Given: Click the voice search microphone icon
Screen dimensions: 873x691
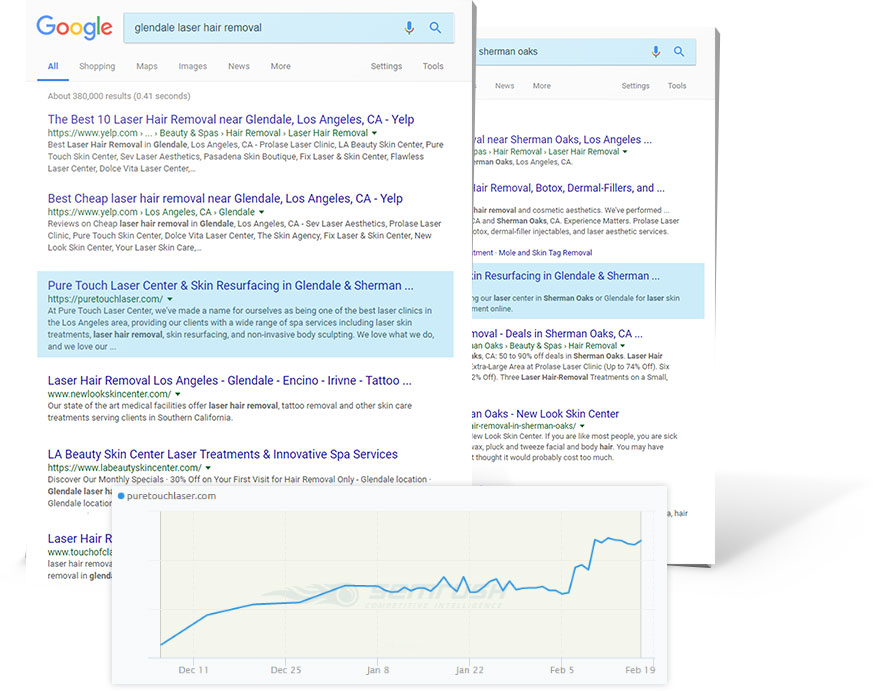Looking at the screenshot, I should point(409,27).
